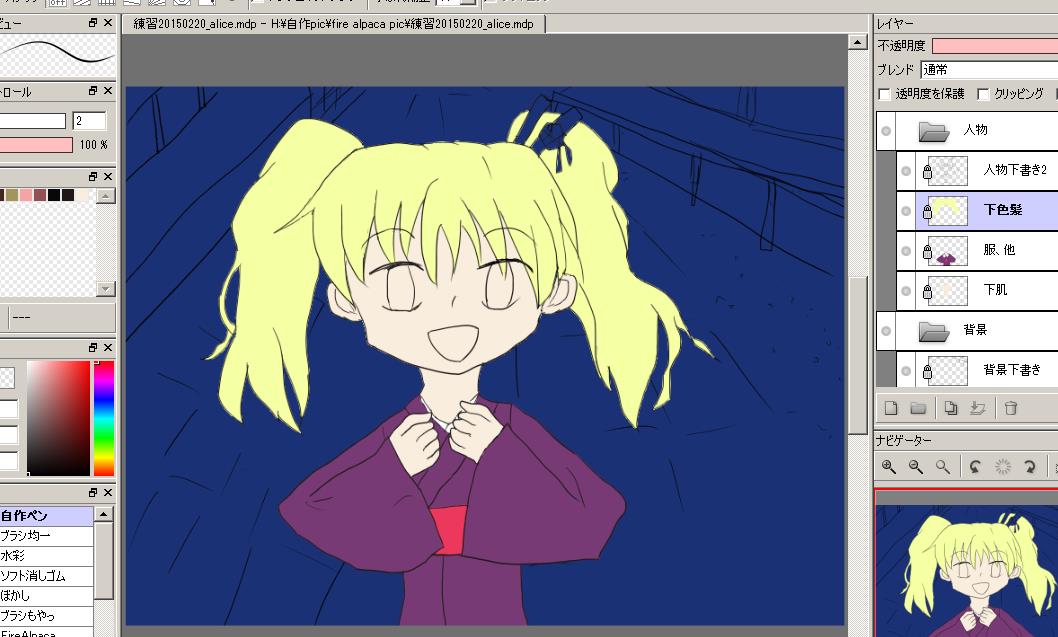Click canvas vertical scrollbar up arrow
This screenshot has height=637, width=1058.
[857, 42]
